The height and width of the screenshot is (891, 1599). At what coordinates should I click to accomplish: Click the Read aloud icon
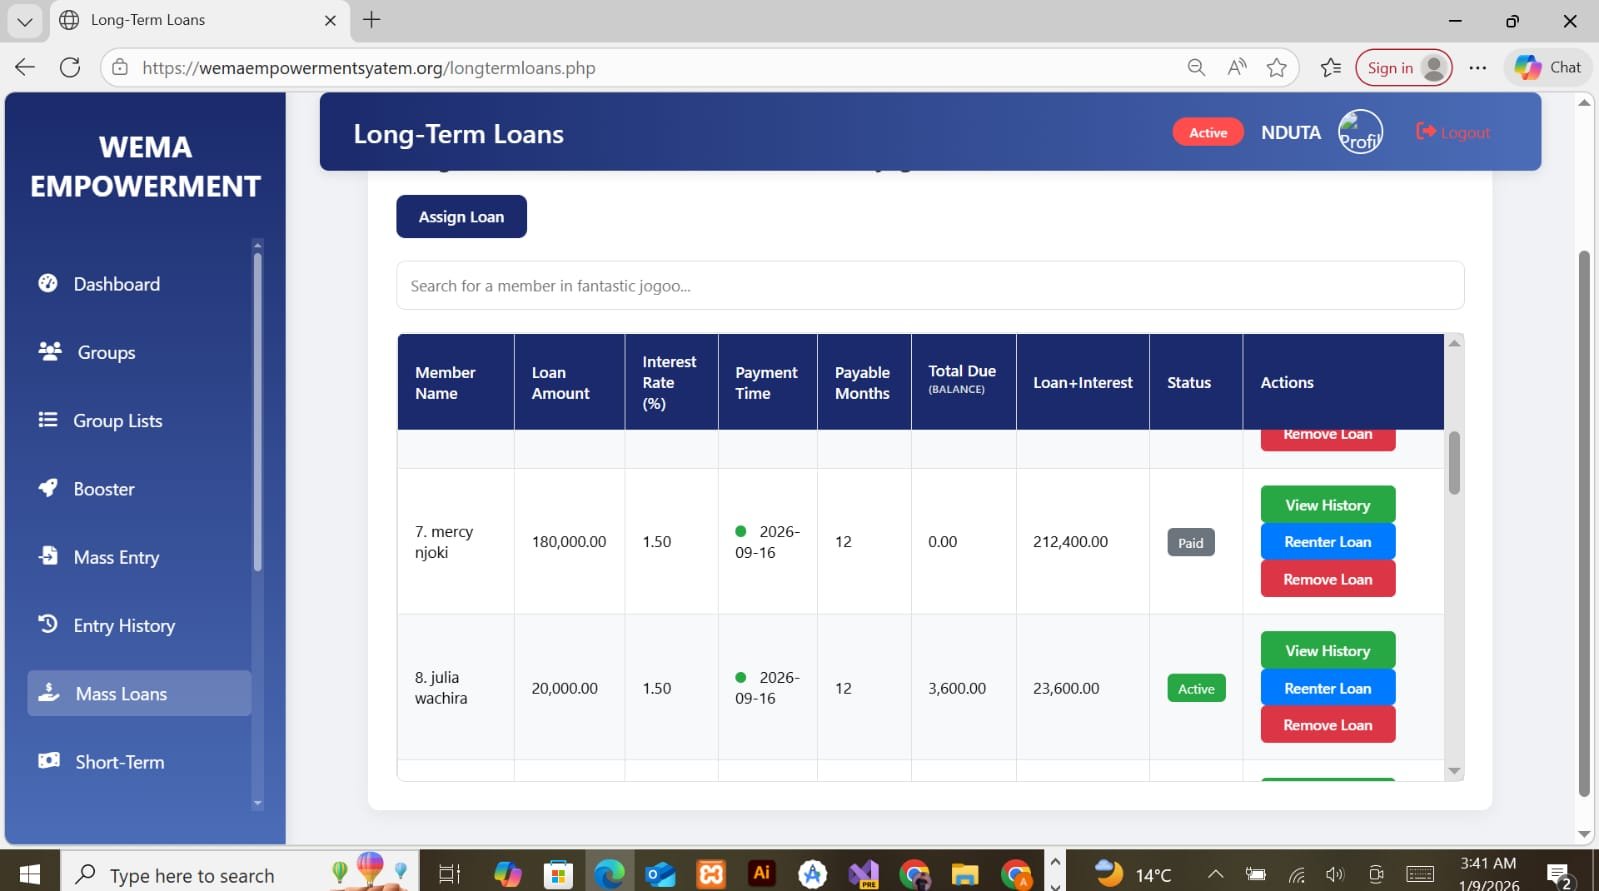tap(1237, 67)
